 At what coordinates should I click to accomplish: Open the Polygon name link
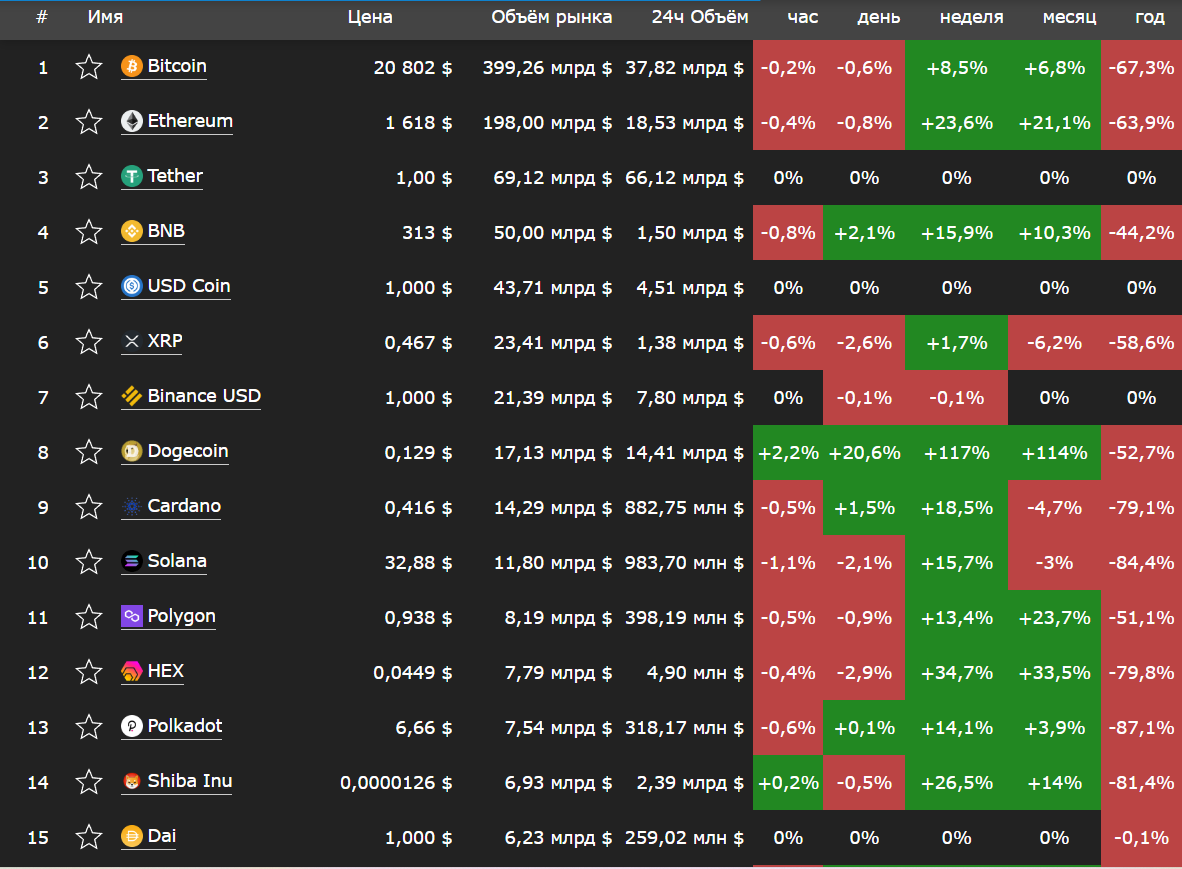coord(182,617)
